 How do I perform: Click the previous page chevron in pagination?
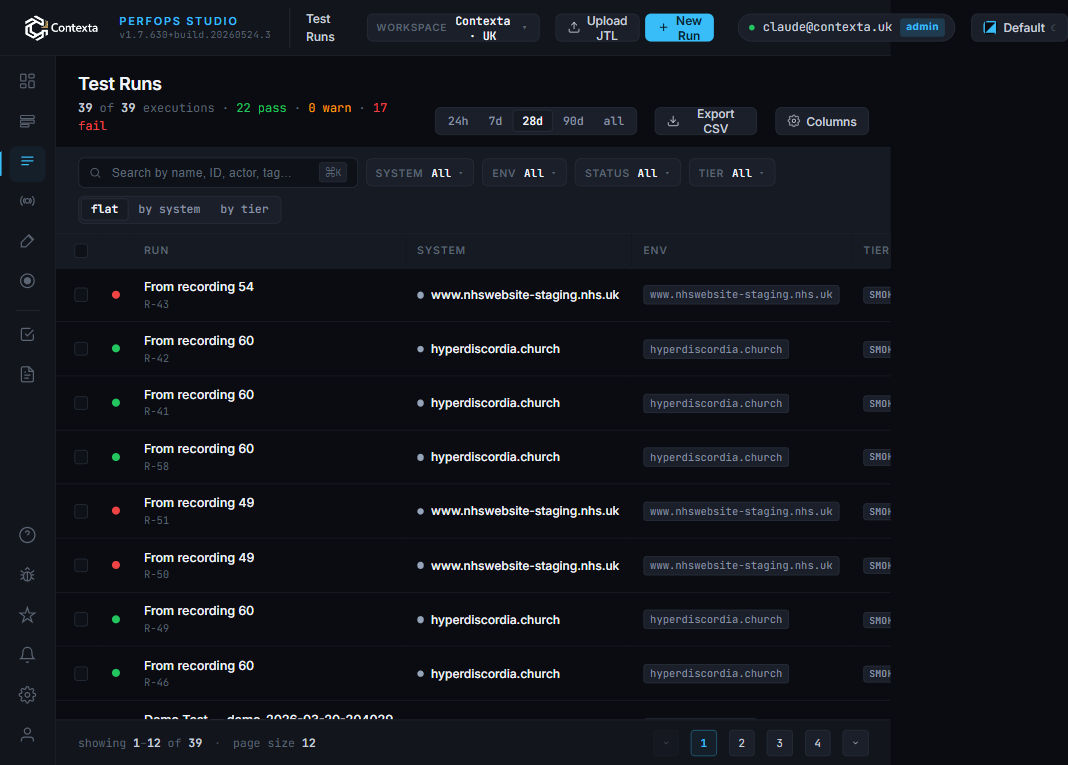pos(666,743)
